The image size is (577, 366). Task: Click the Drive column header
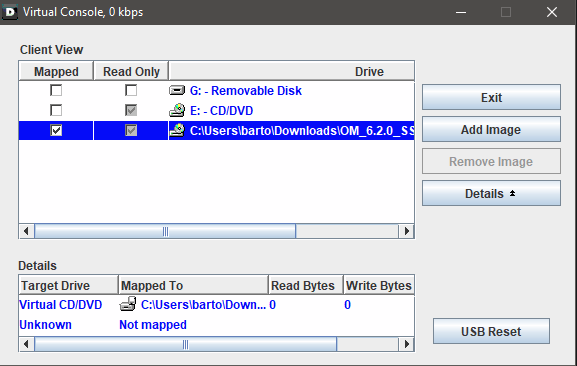click(291, 71)
